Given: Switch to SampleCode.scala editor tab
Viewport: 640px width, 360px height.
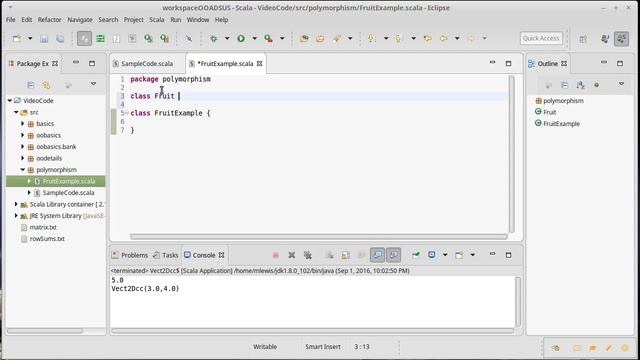Looking at the screenshot, I should pyautogui.click(x=147, y=64).
